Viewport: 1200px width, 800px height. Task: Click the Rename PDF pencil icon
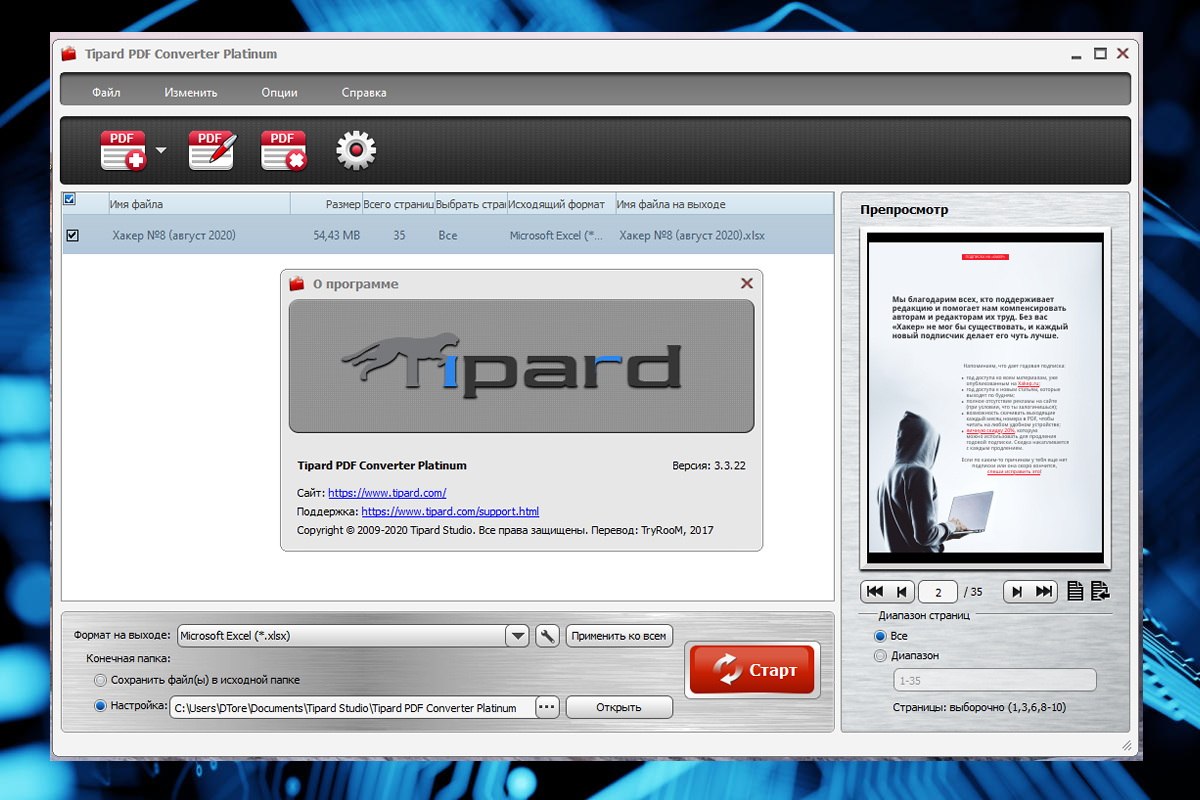click(211, 150)
